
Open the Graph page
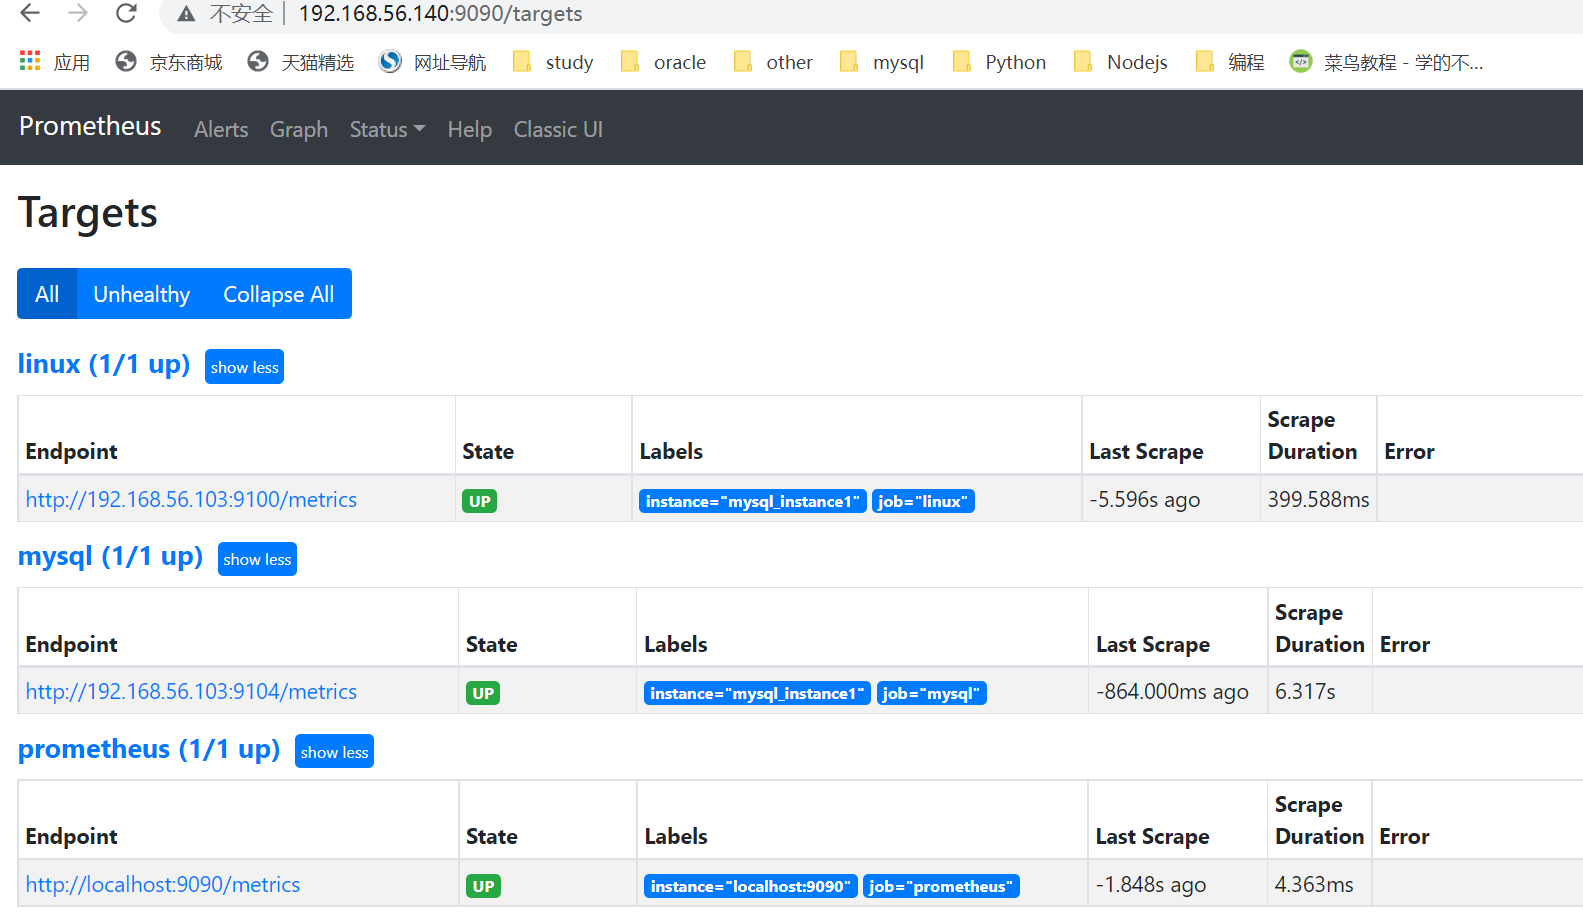(299, 129)
